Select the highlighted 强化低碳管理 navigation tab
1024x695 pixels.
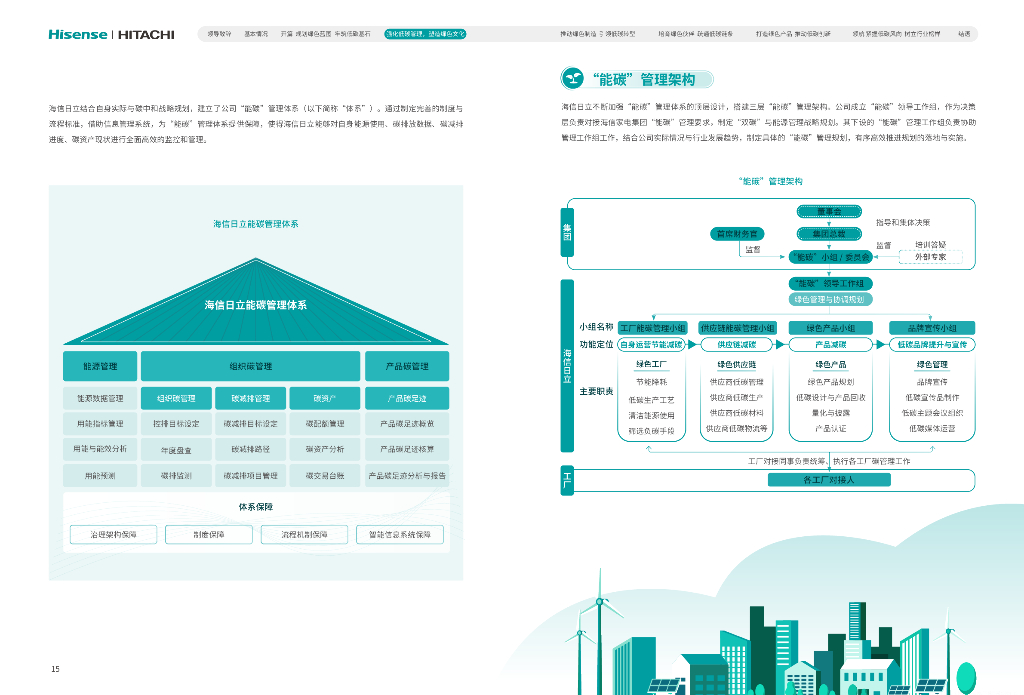point(425,34)
